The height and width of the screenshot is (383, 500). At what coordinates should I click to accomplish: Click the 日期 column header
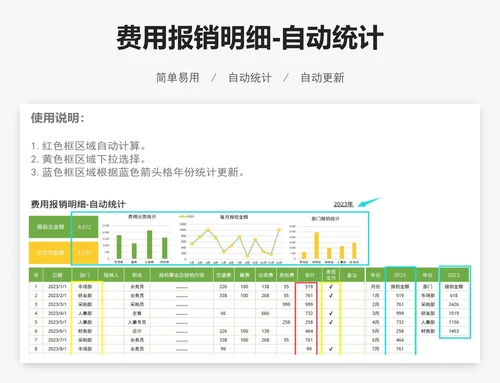click(x=57, y=275)
